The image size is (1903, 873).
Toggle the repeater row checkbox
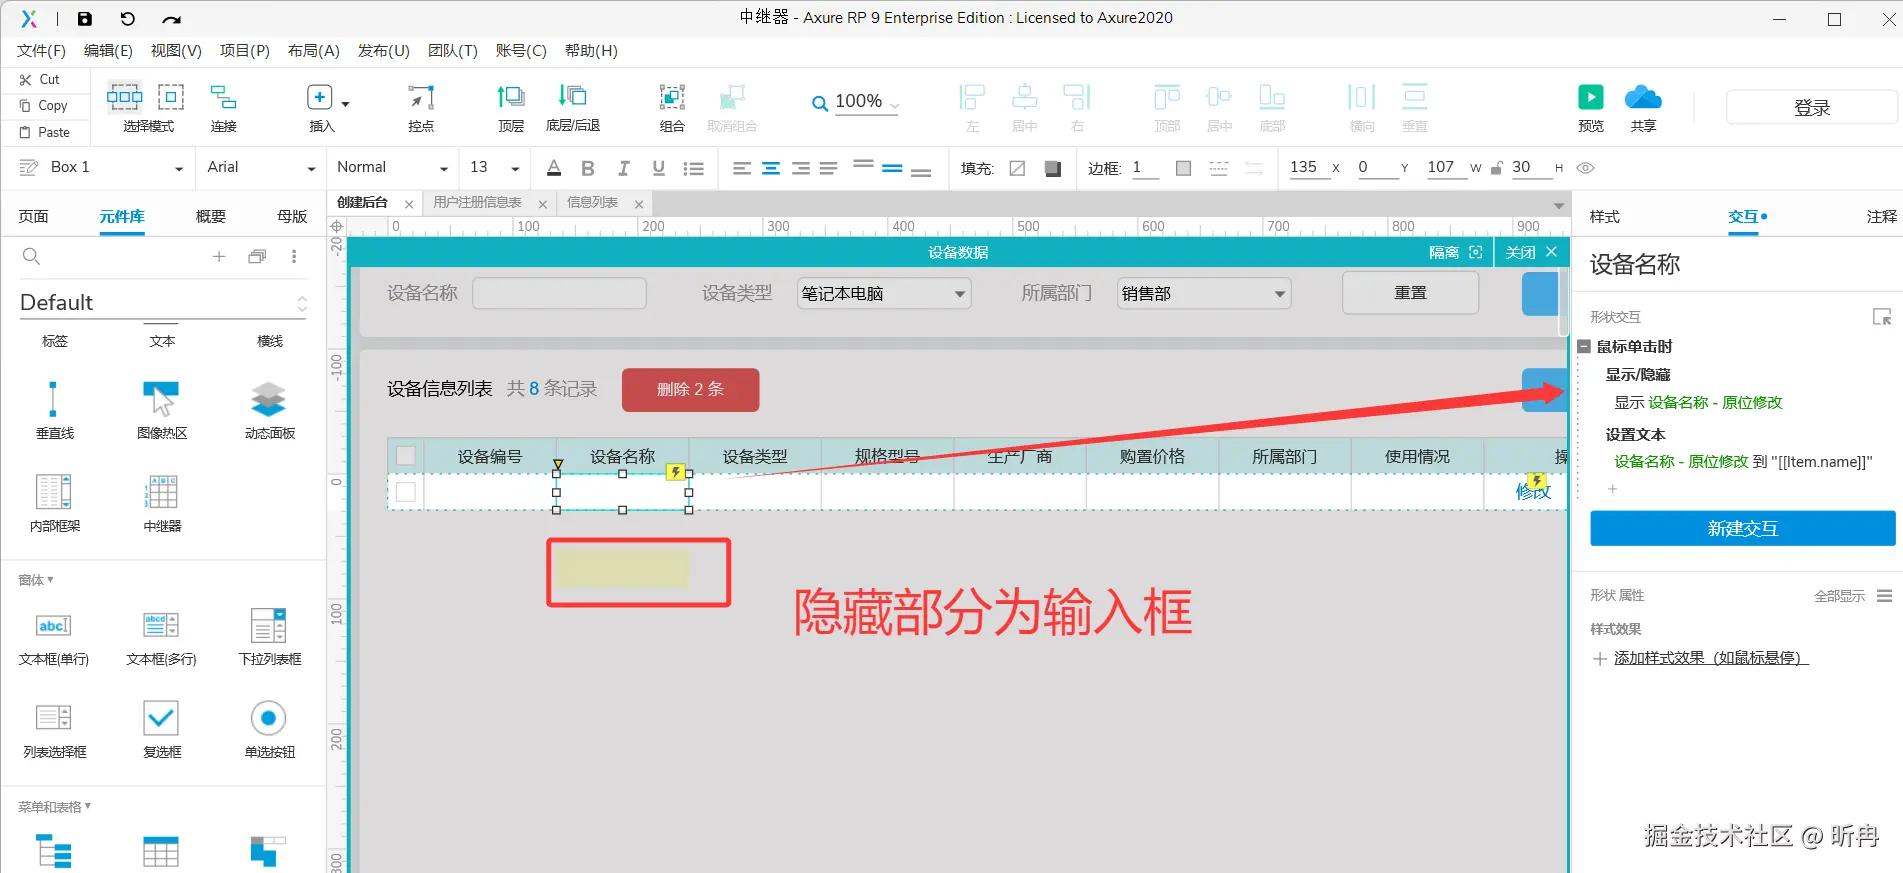[406, 492]
